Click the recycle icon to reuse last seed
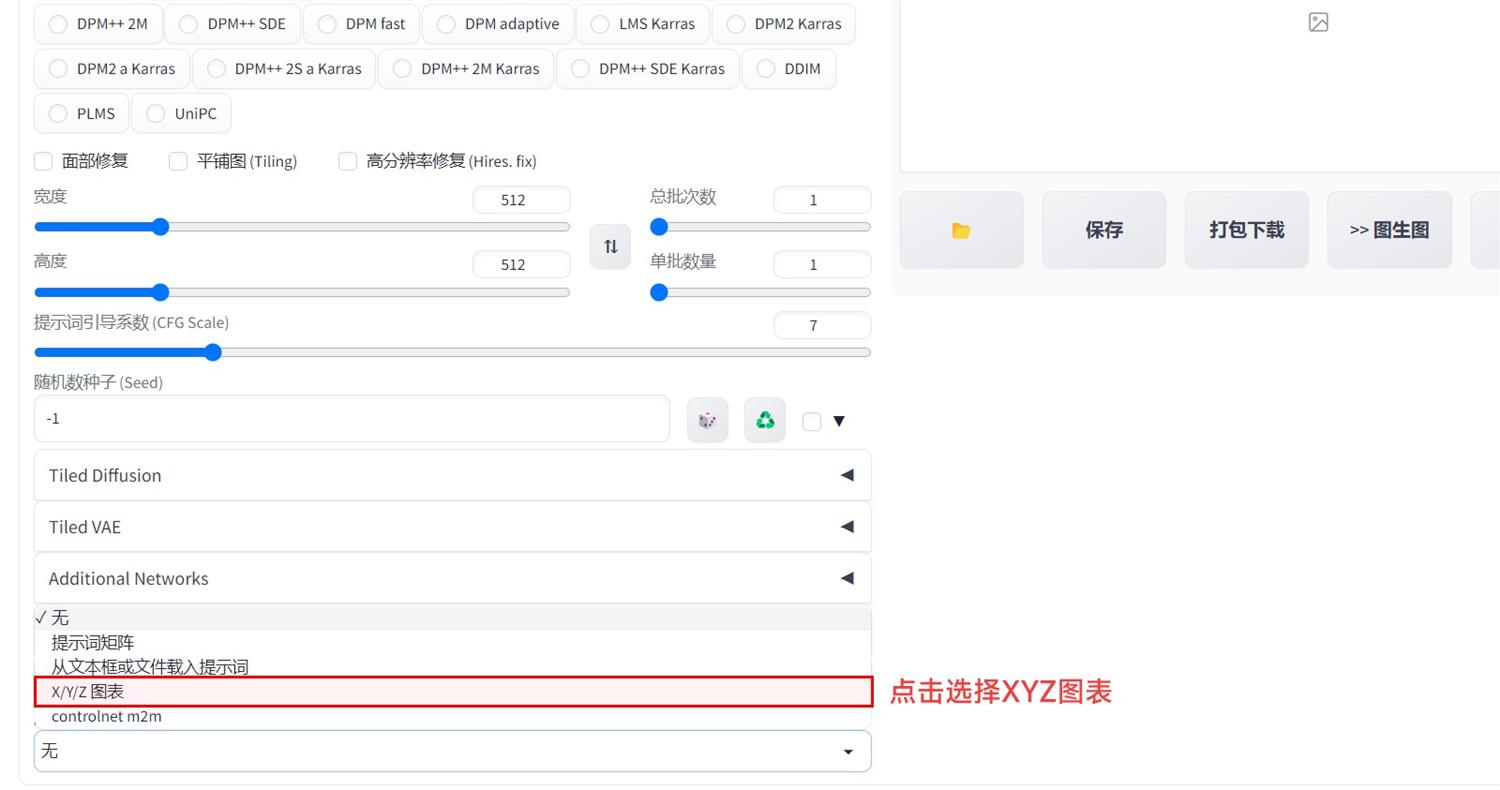The image size is (1500, 790). tap(764, 419)
